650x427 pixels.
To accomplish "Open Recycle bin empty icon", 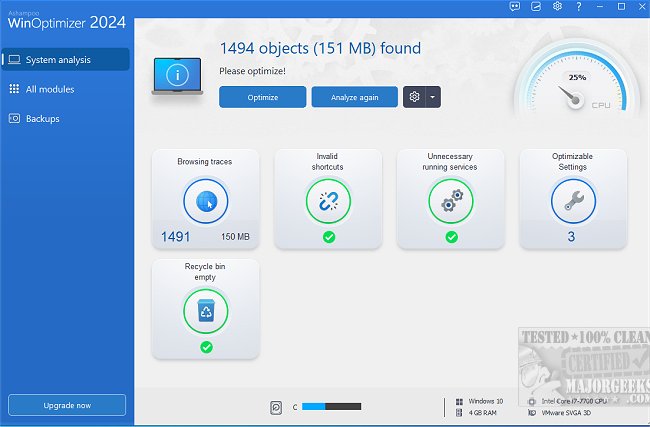I will pyautogui.click(x=206, y=311).
